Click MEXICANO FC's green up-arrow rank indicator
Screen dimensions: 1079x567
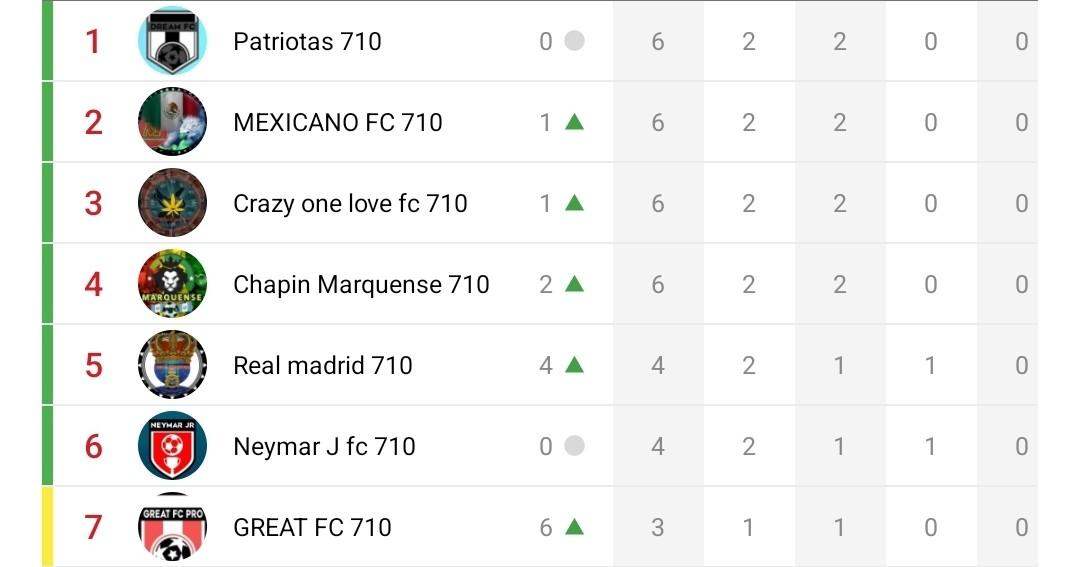tap(574, 122)
